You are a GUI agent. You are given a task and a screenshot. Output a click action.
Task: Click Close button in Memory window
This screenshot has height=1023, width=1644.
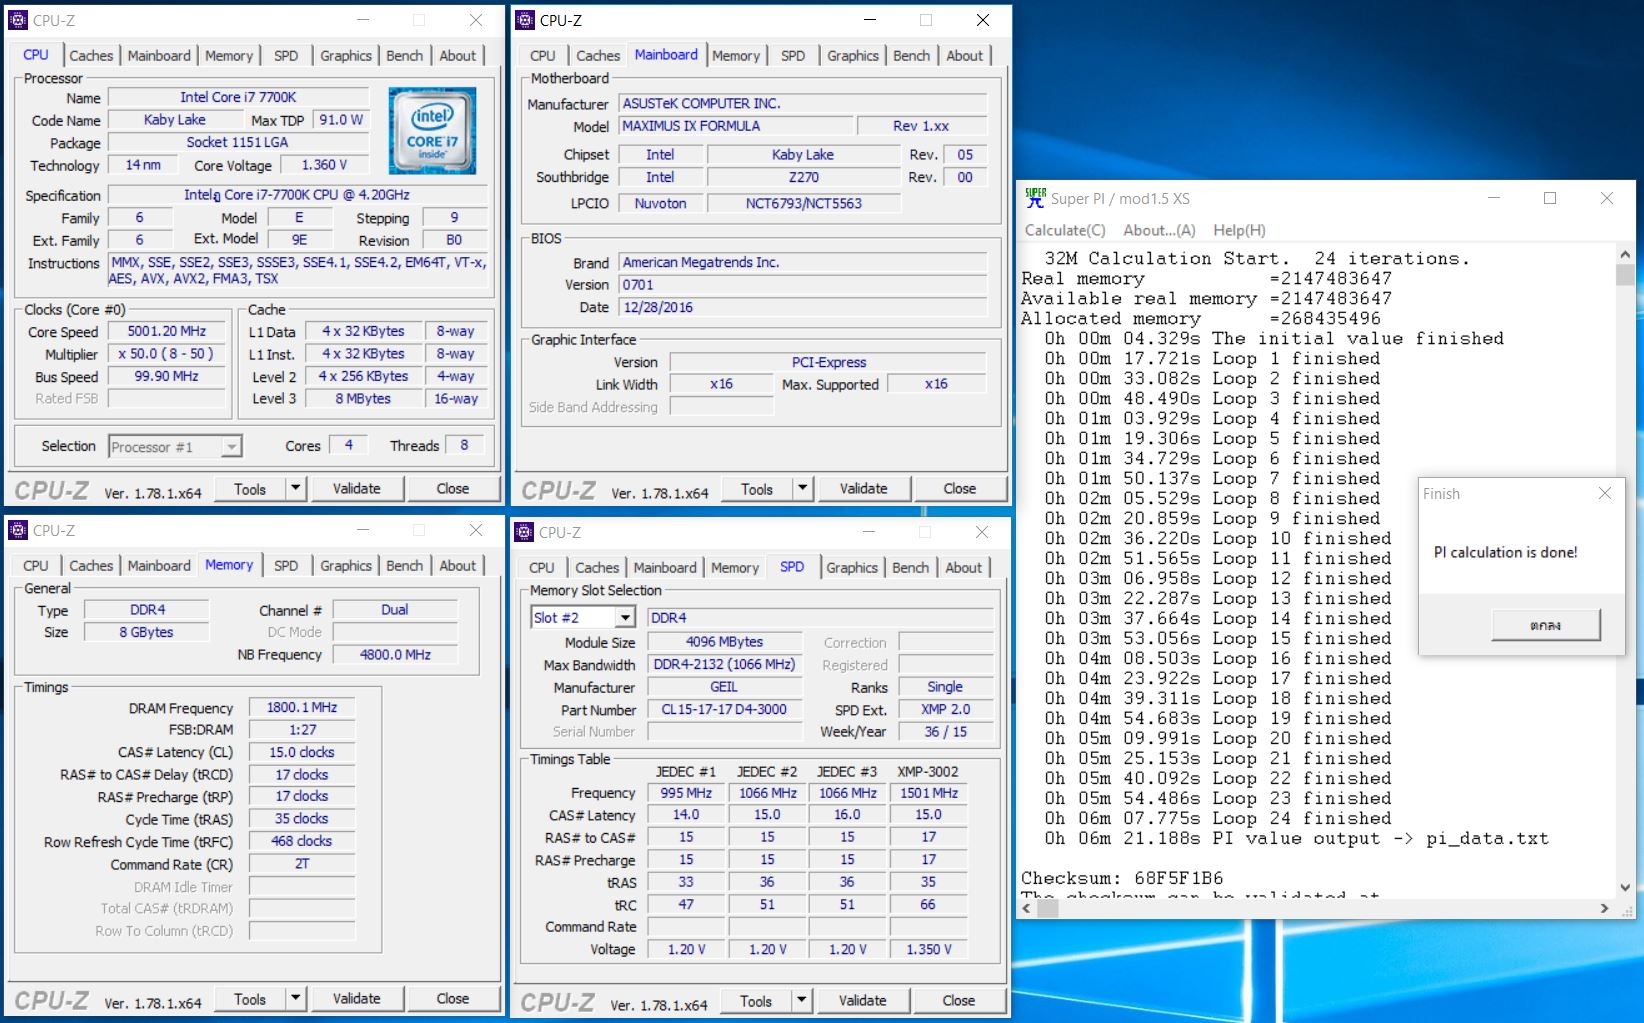[x=452, y=998]
